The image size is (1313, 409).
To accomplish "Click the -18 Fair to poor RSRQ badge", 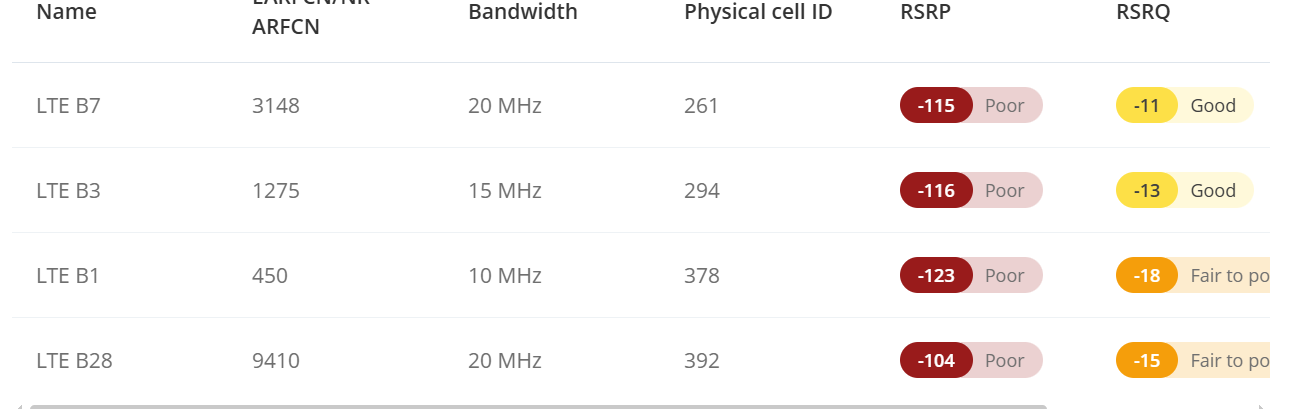I will click(1192, 275).
